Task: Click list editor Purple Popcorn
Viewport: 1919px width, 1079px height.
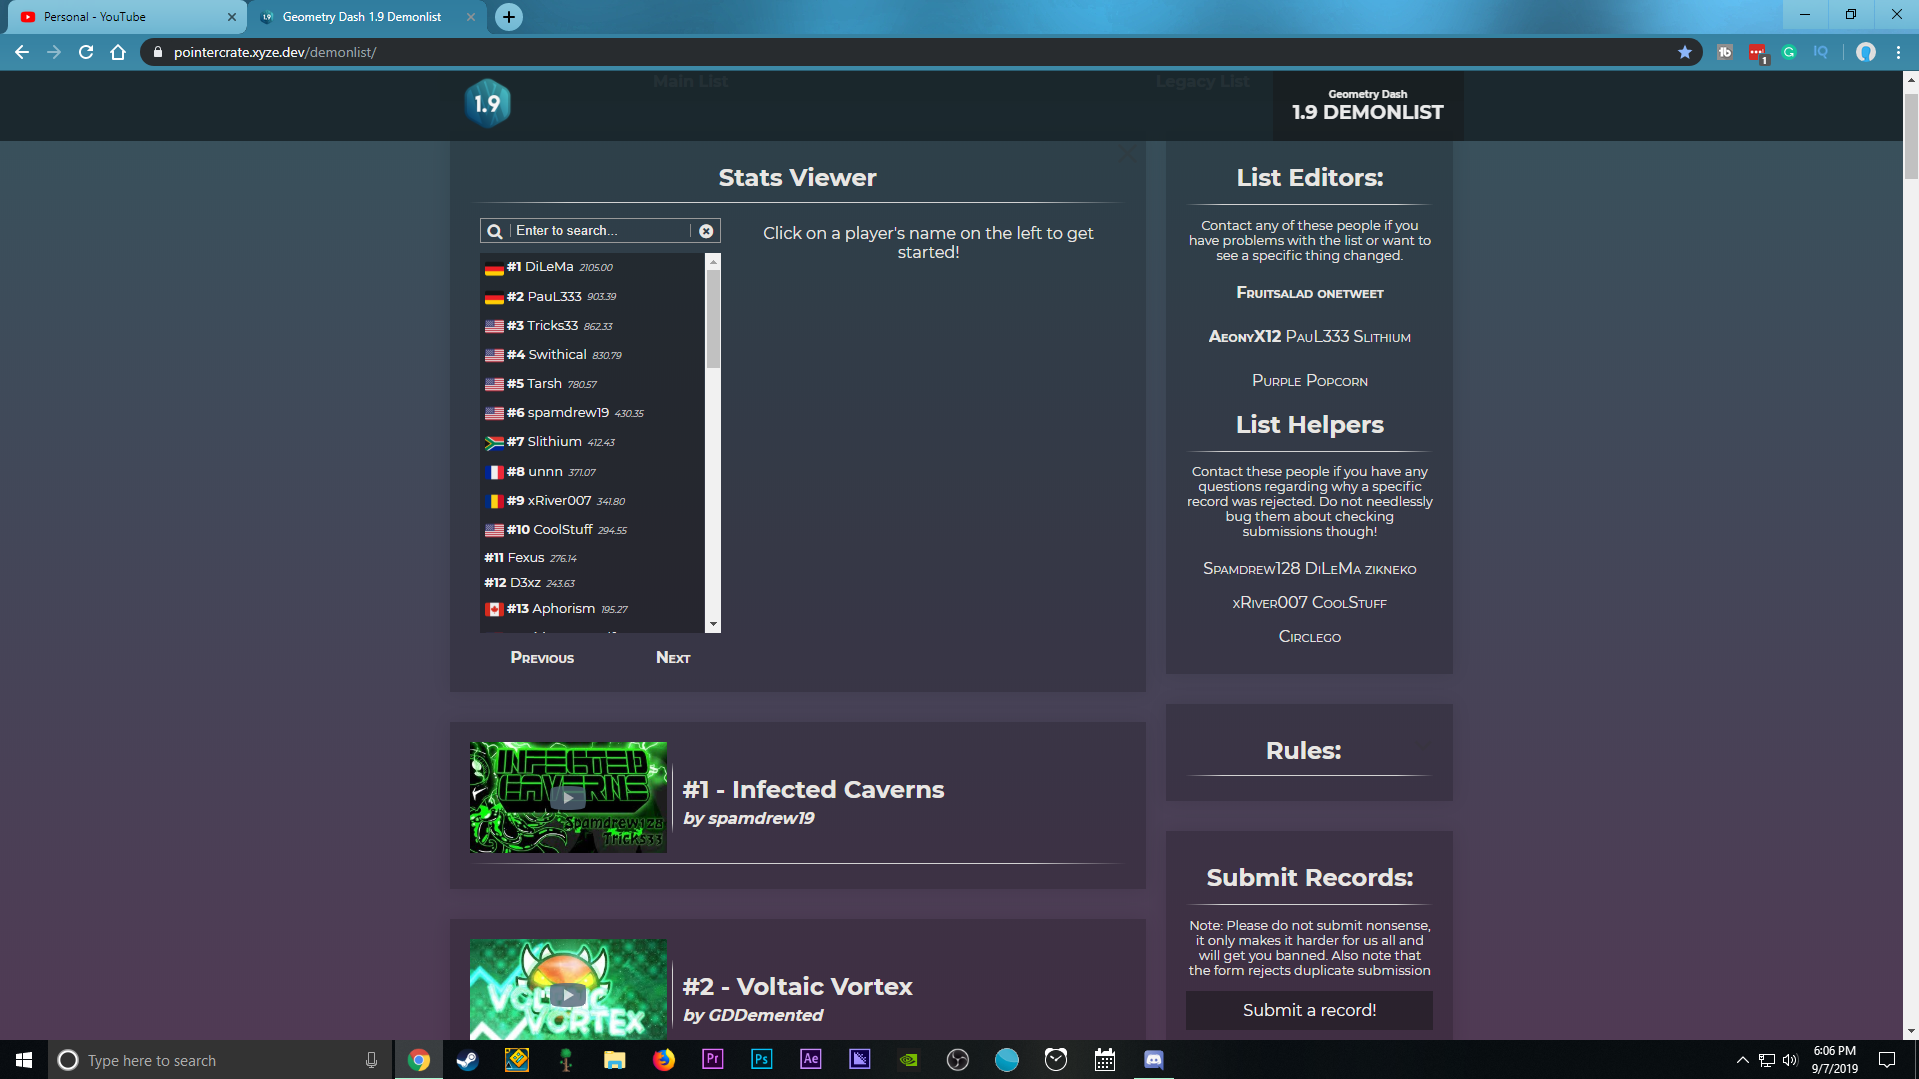Action: (1310, 381)
